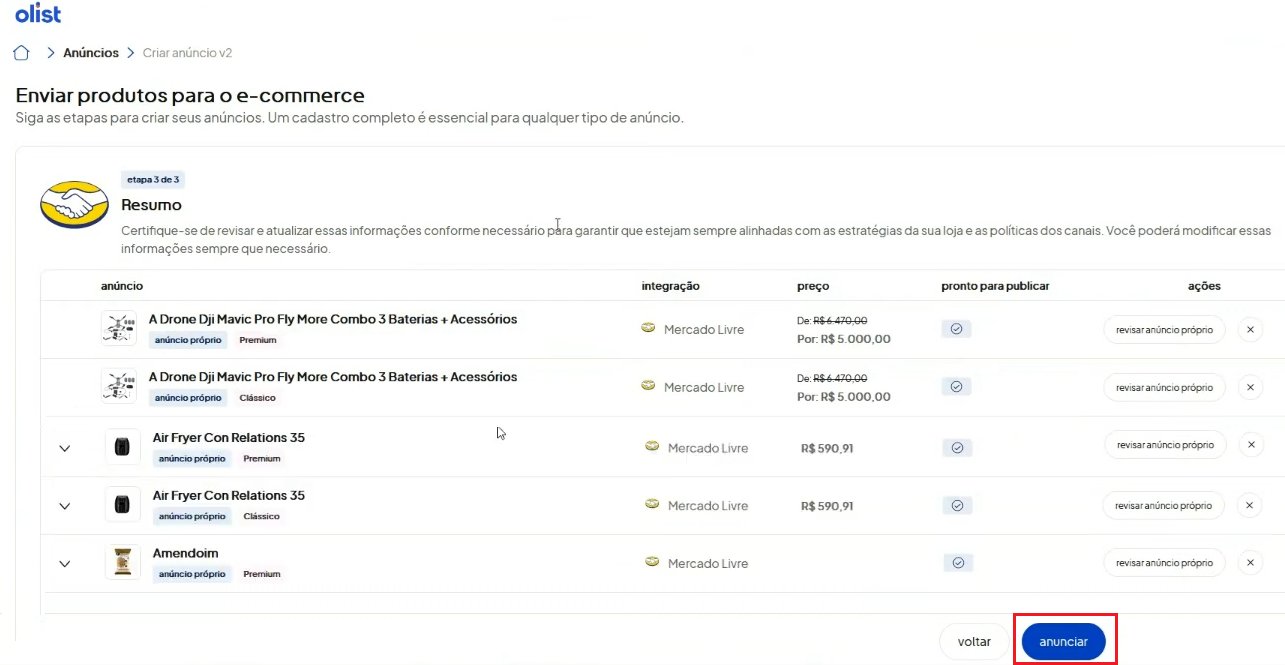The height and width of the screenshot is (665, 1285).
Task: Click the Mercado Livre icon in Air Fryer Clássico row
Action: point(652,505)
